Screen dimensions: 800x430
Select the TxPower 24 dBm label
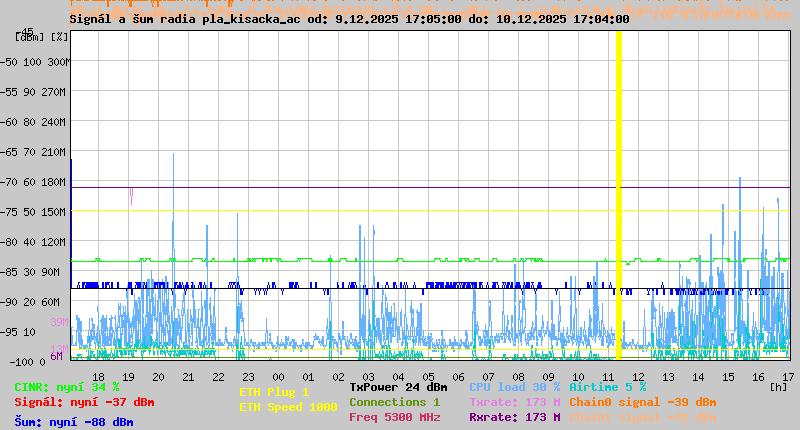(x=398, y=387)
